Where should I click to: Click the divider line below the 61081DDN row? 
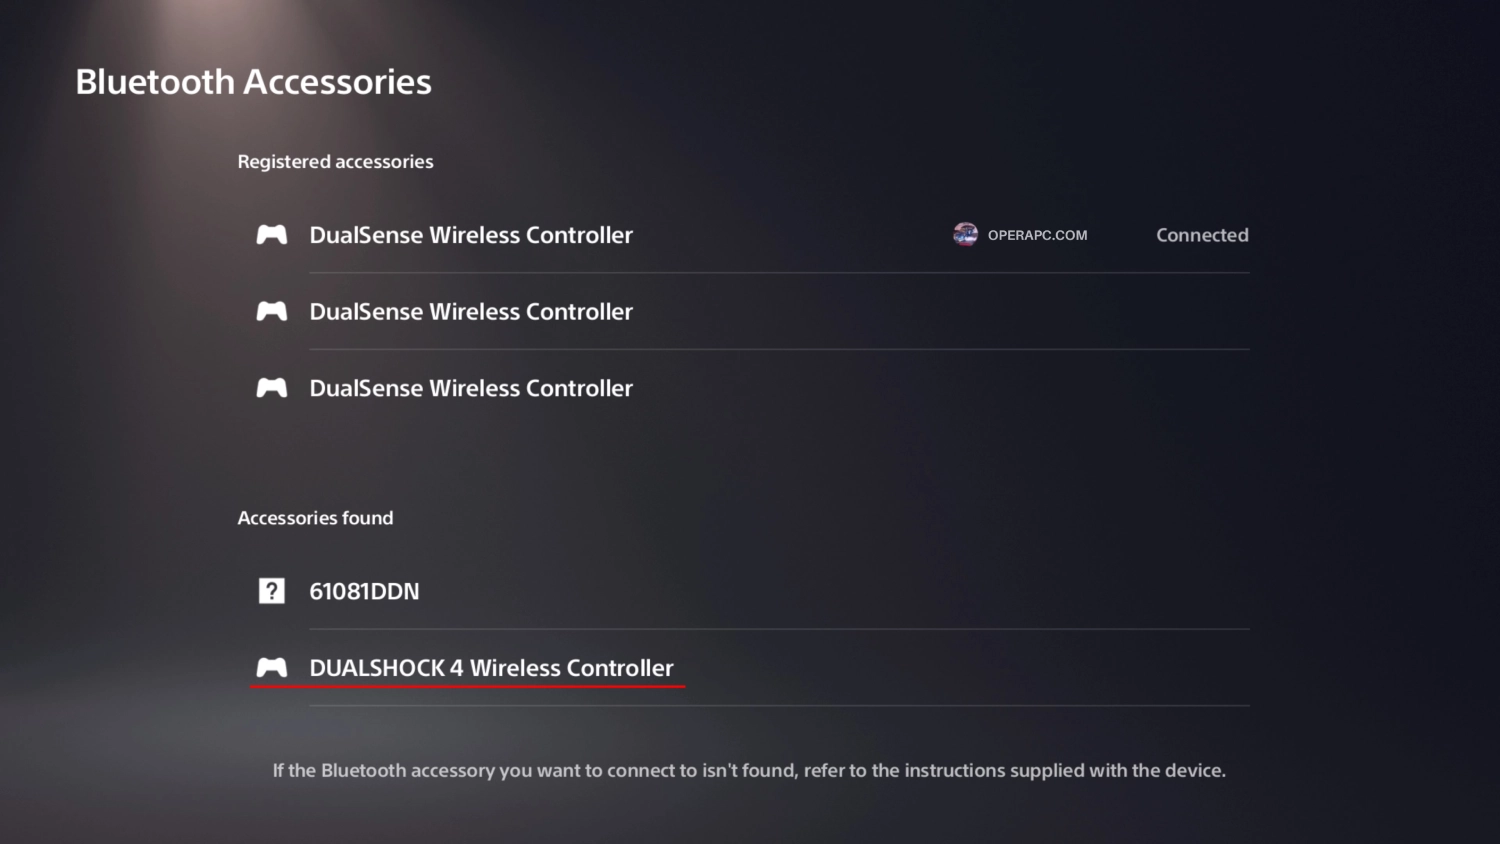click(779, 629)
